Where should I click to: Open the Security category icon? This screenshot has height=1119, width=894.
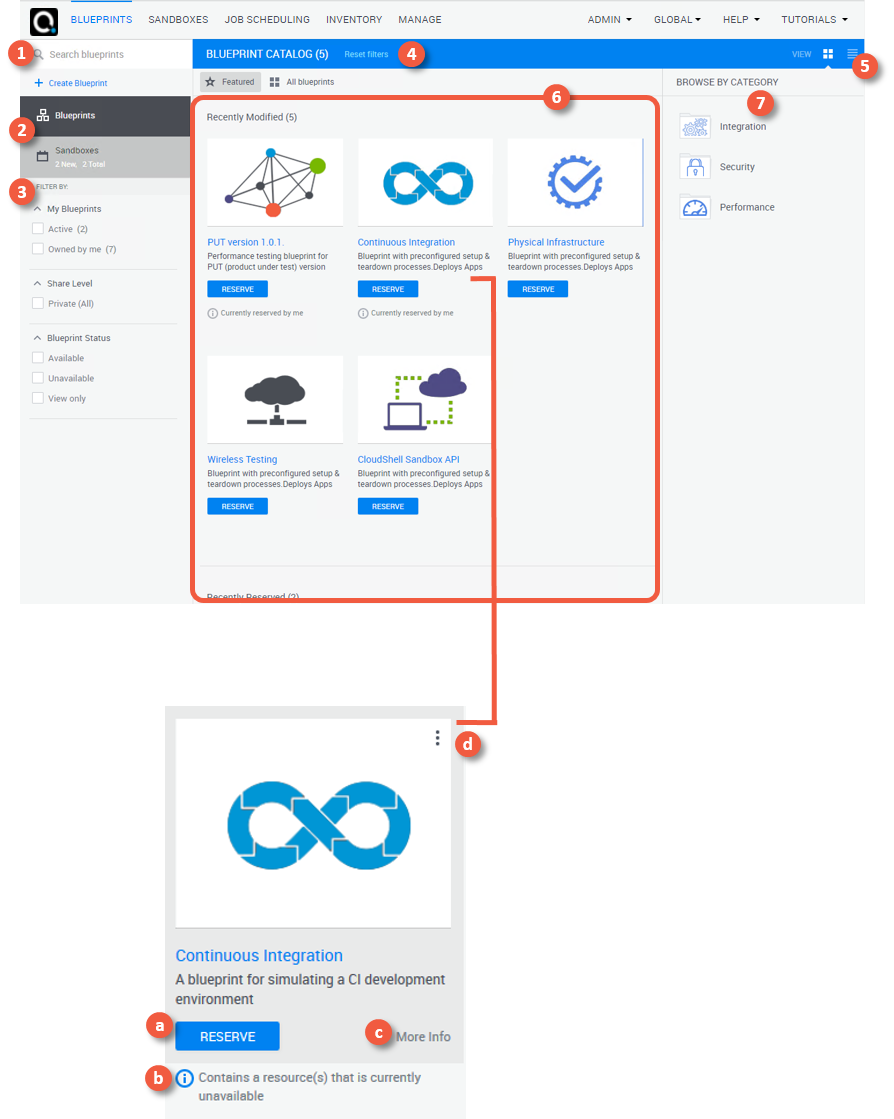(x=695, y=167)
